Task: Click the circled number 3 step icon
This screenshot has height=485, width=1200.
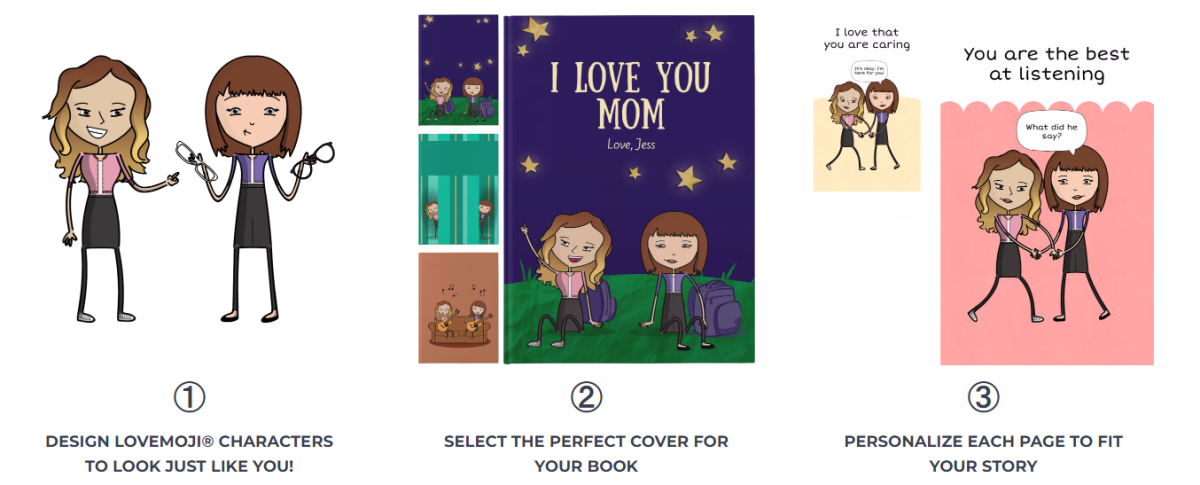Action: click(983, 398)
